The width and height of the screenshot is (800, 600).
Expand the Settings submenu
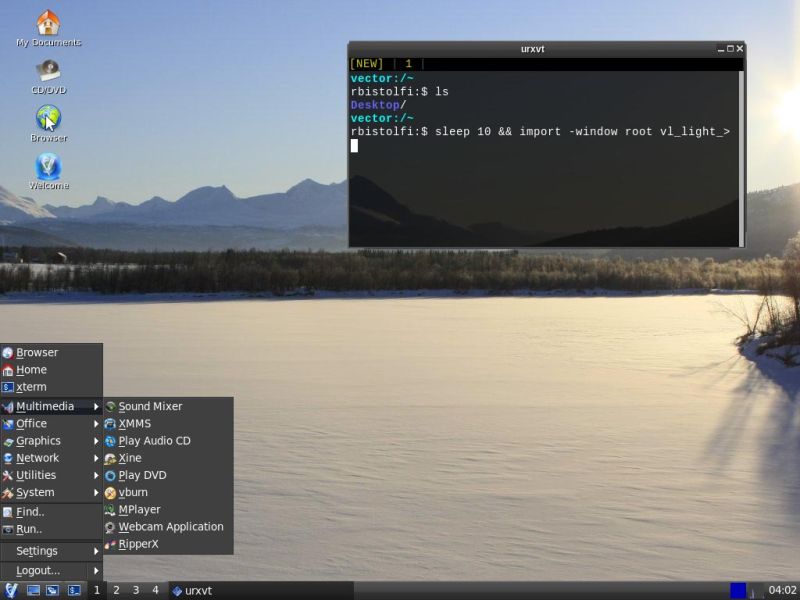[x=36, y=550]
